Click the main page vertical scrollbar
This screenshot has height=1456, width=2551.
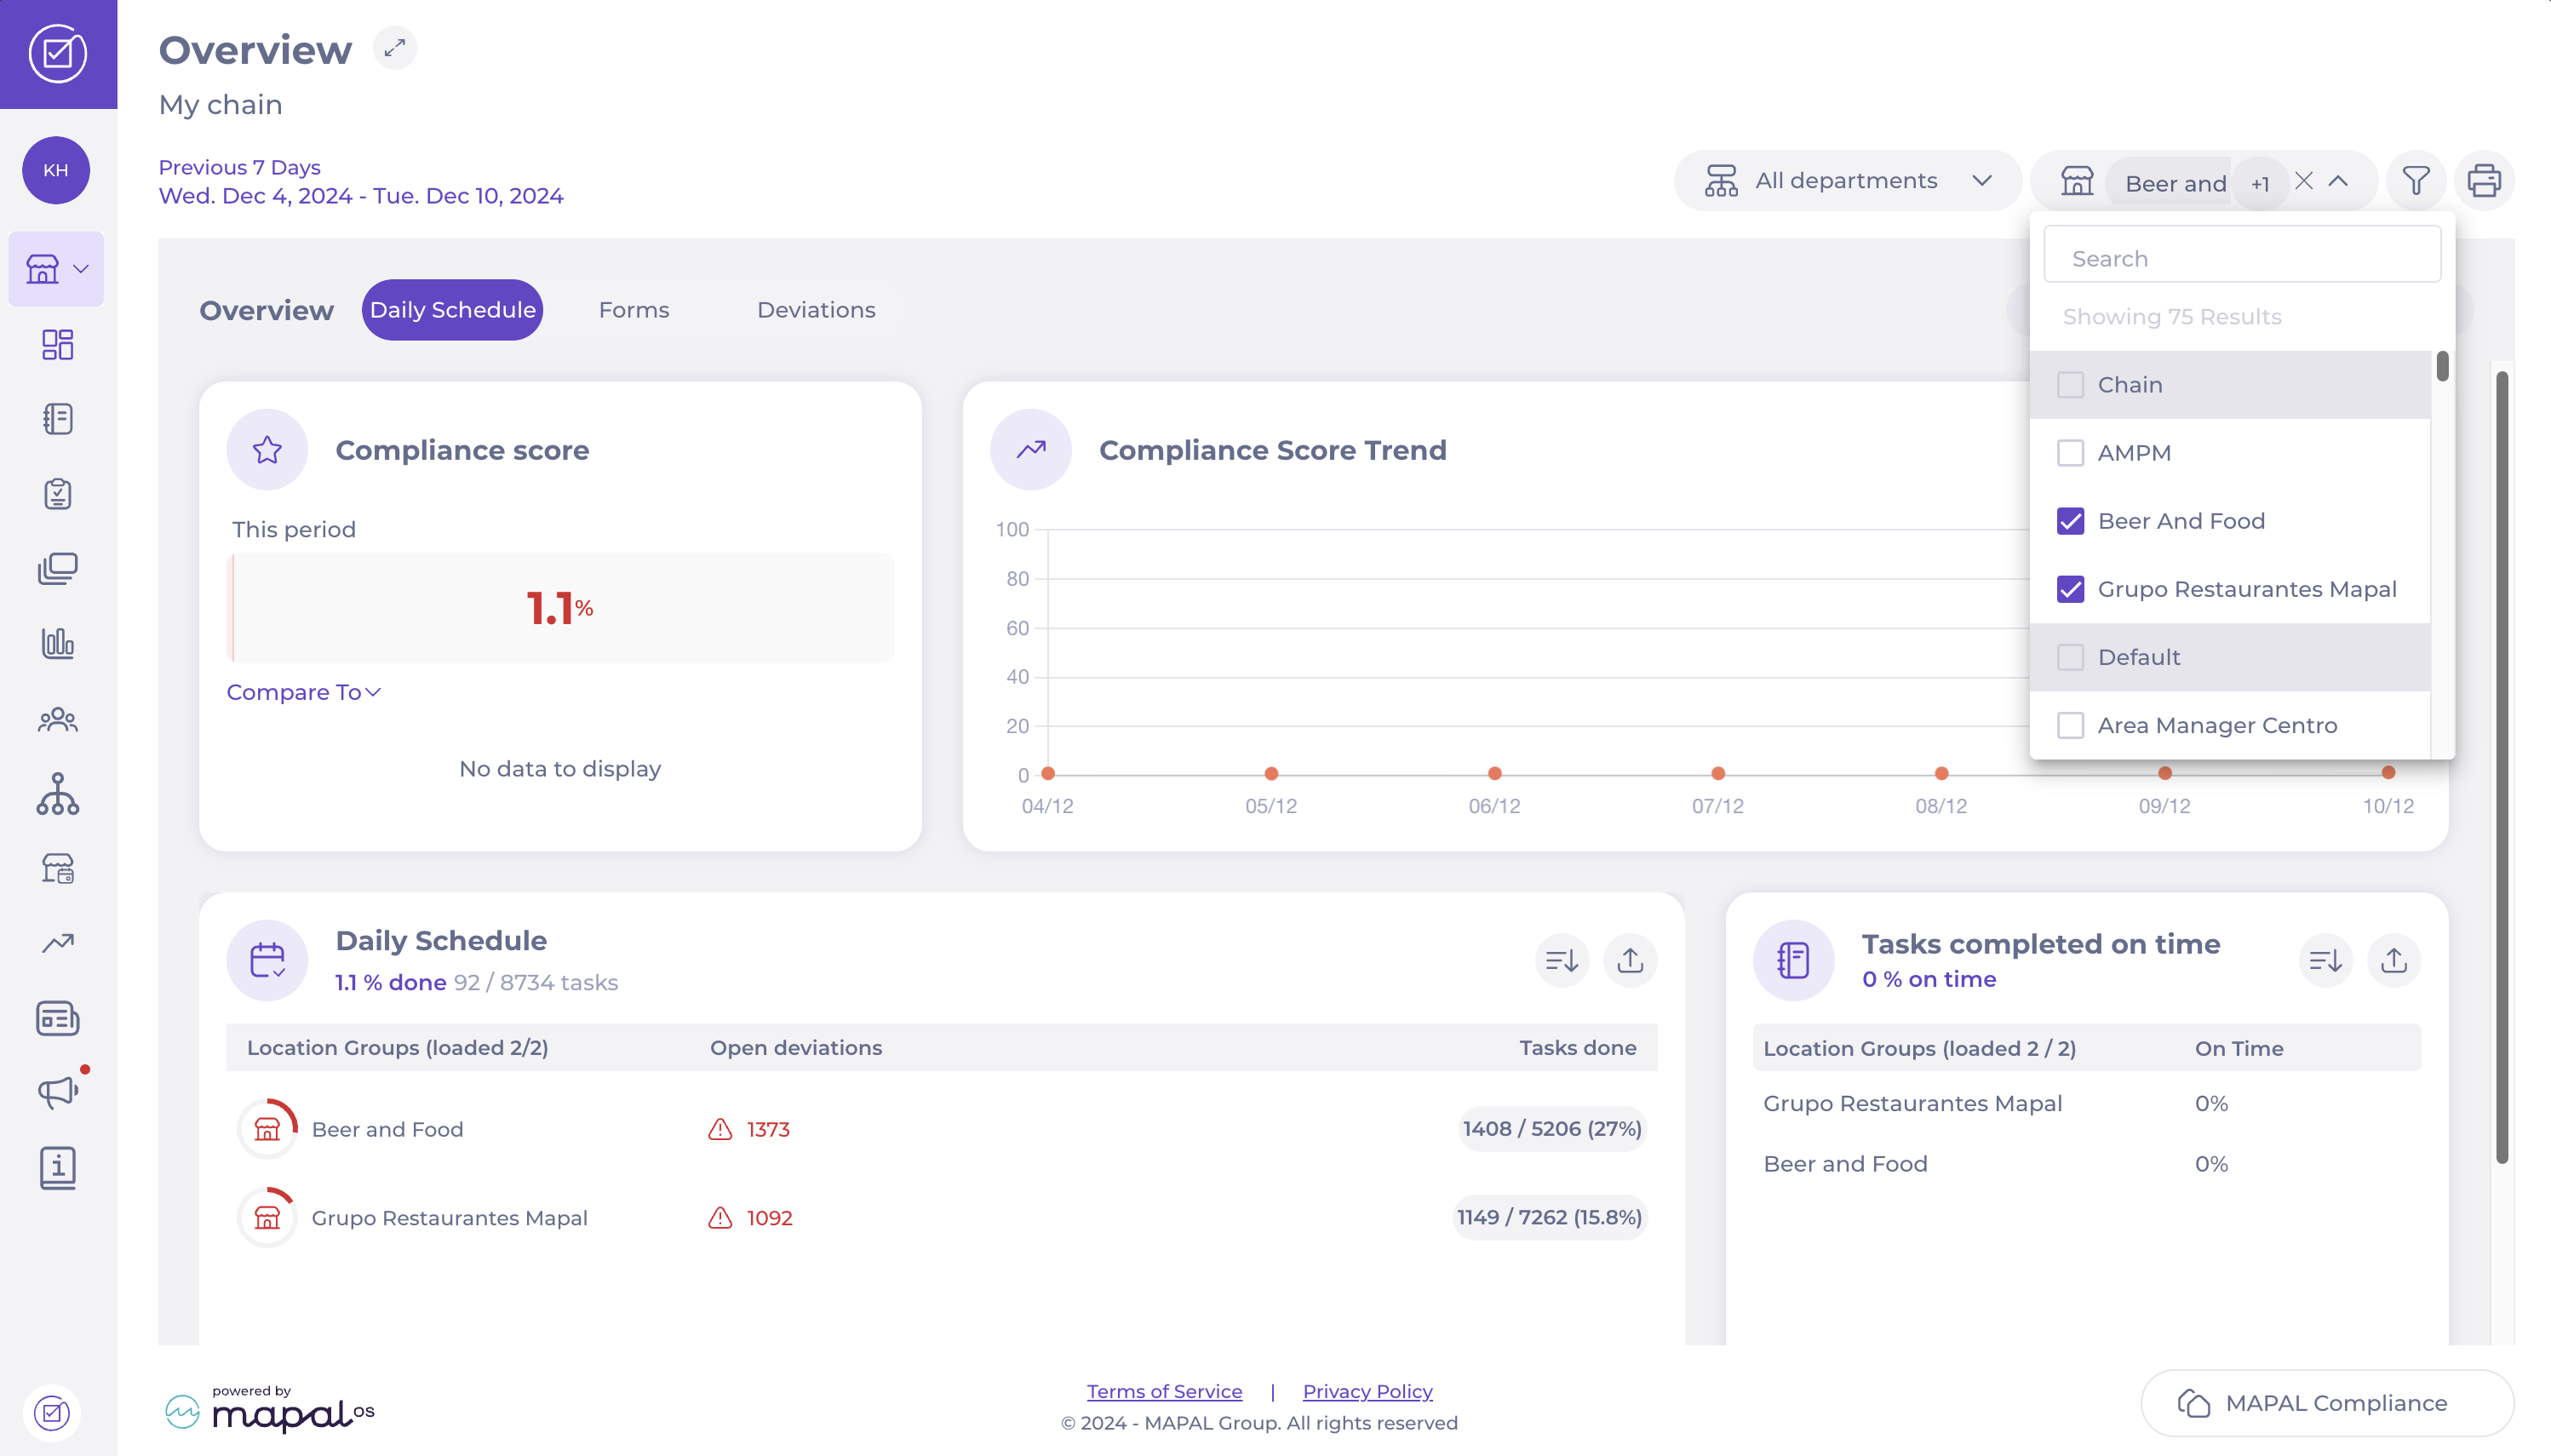coord(2502,767)
